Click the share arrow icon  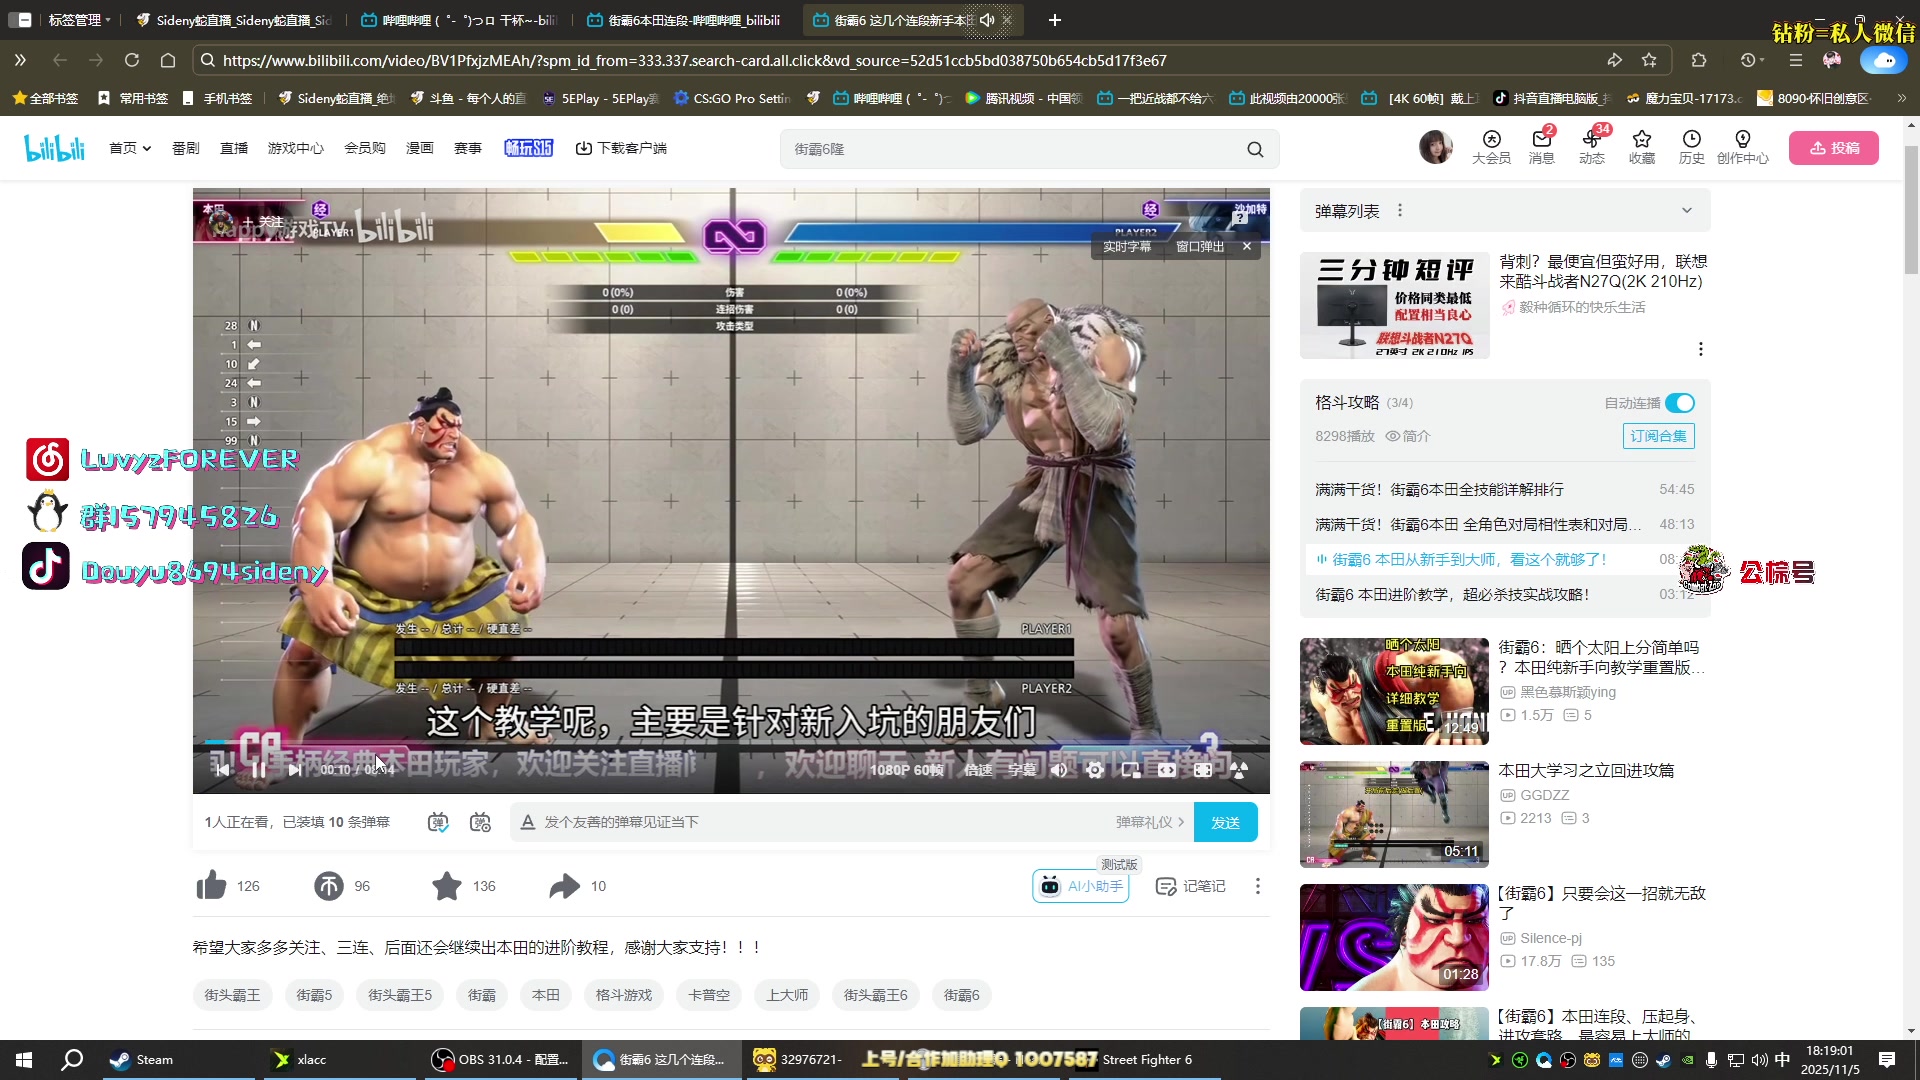click(565, 886)
